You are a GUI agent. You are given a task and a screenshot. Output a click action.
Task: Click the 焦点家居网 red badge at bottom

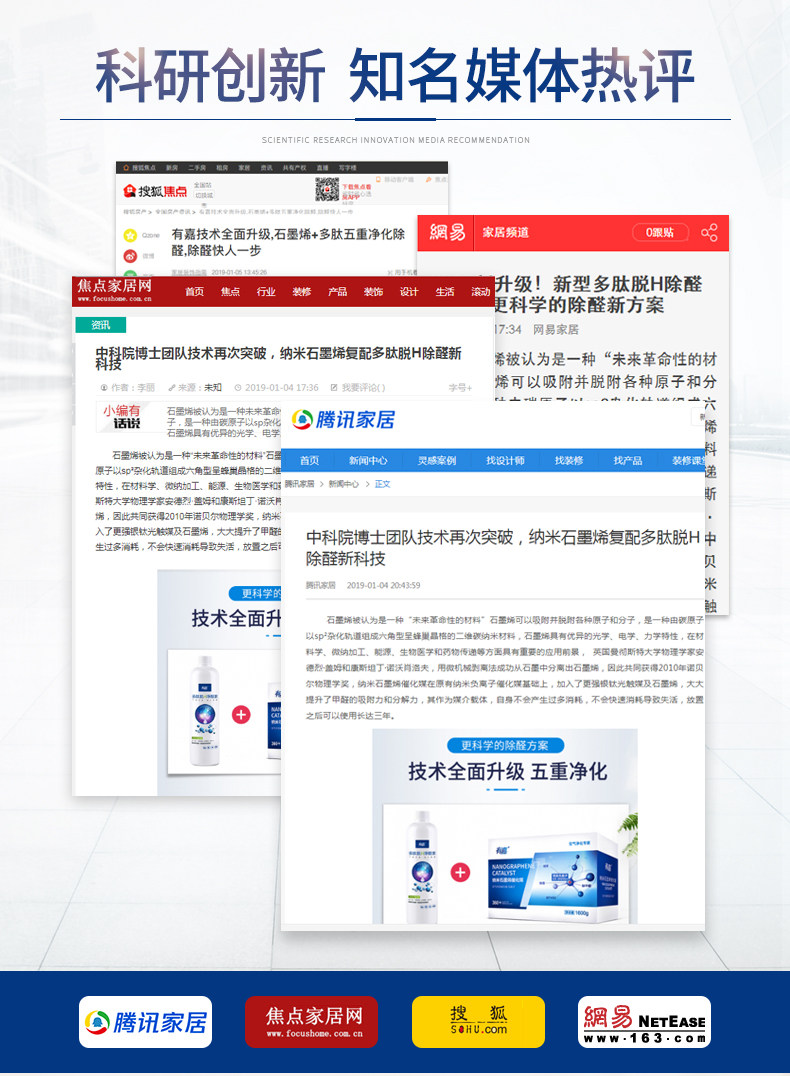pos(312,1022)
